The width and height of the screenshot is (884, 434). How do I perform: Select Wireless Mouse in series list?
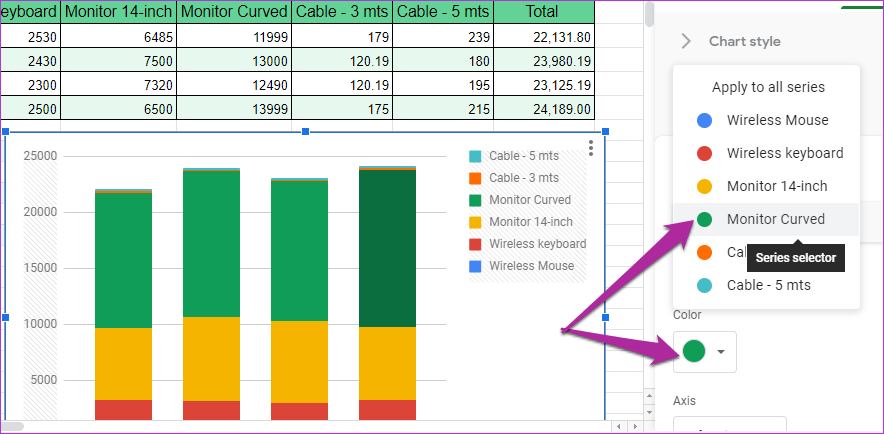point(777,120)
